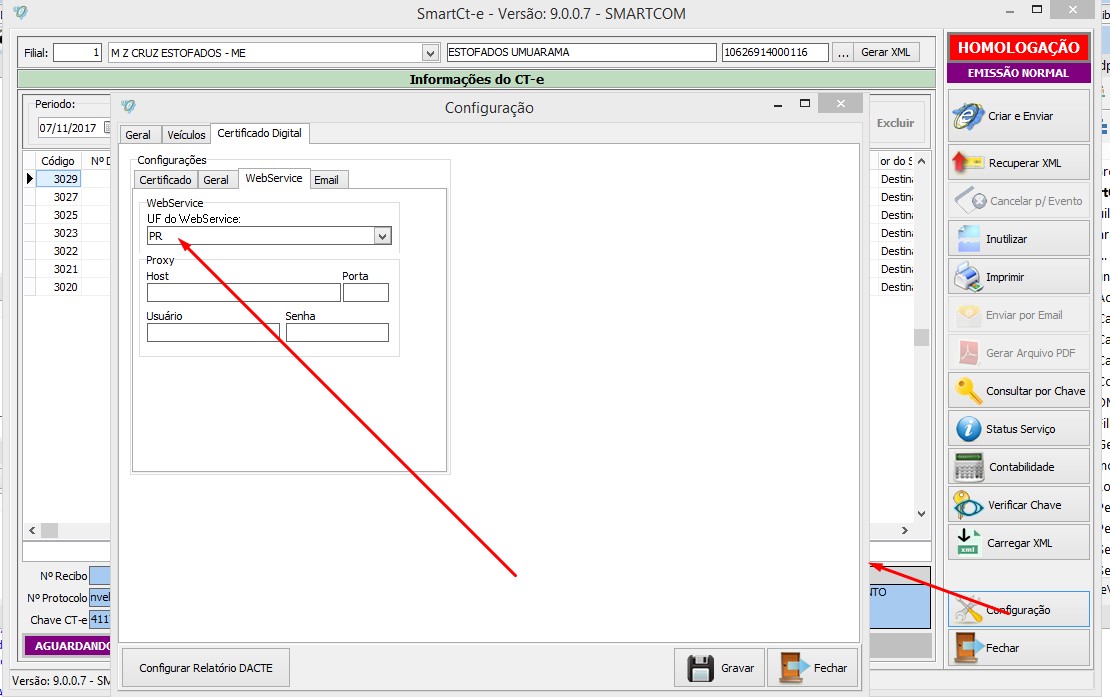
Task: Open the Certificado sub-tab
Action: click(165, 180)
